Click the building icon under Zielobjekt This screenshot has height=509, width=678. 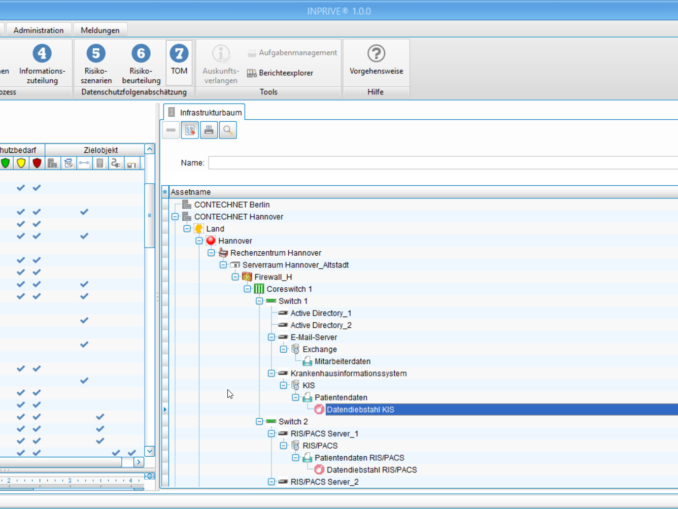[x=52, y=163]
